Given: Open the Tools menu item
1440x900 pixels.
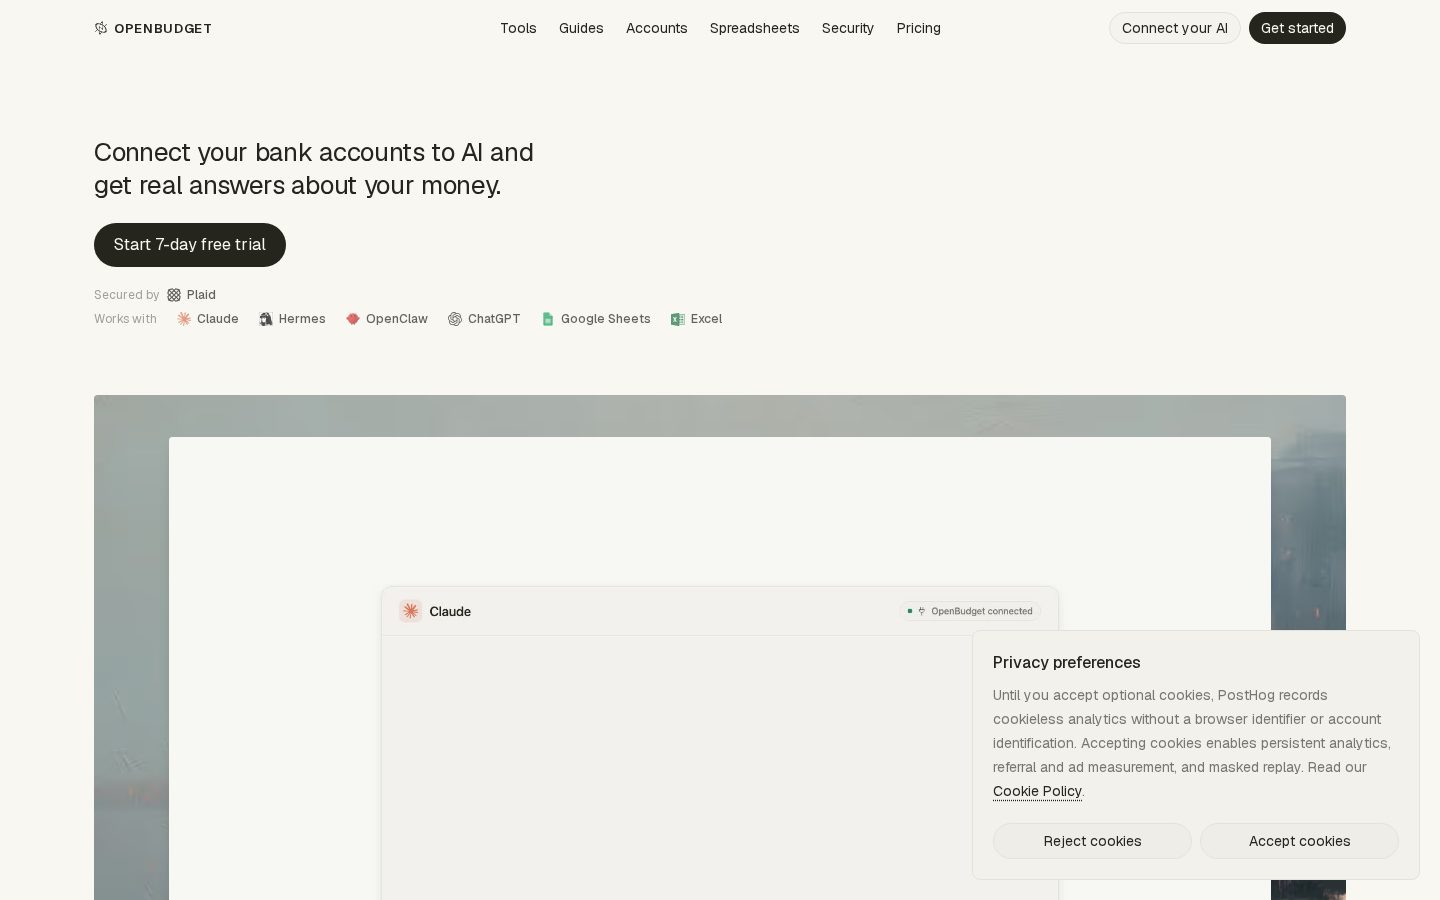Looking at the screenshot, I should [x=518, y=28].
